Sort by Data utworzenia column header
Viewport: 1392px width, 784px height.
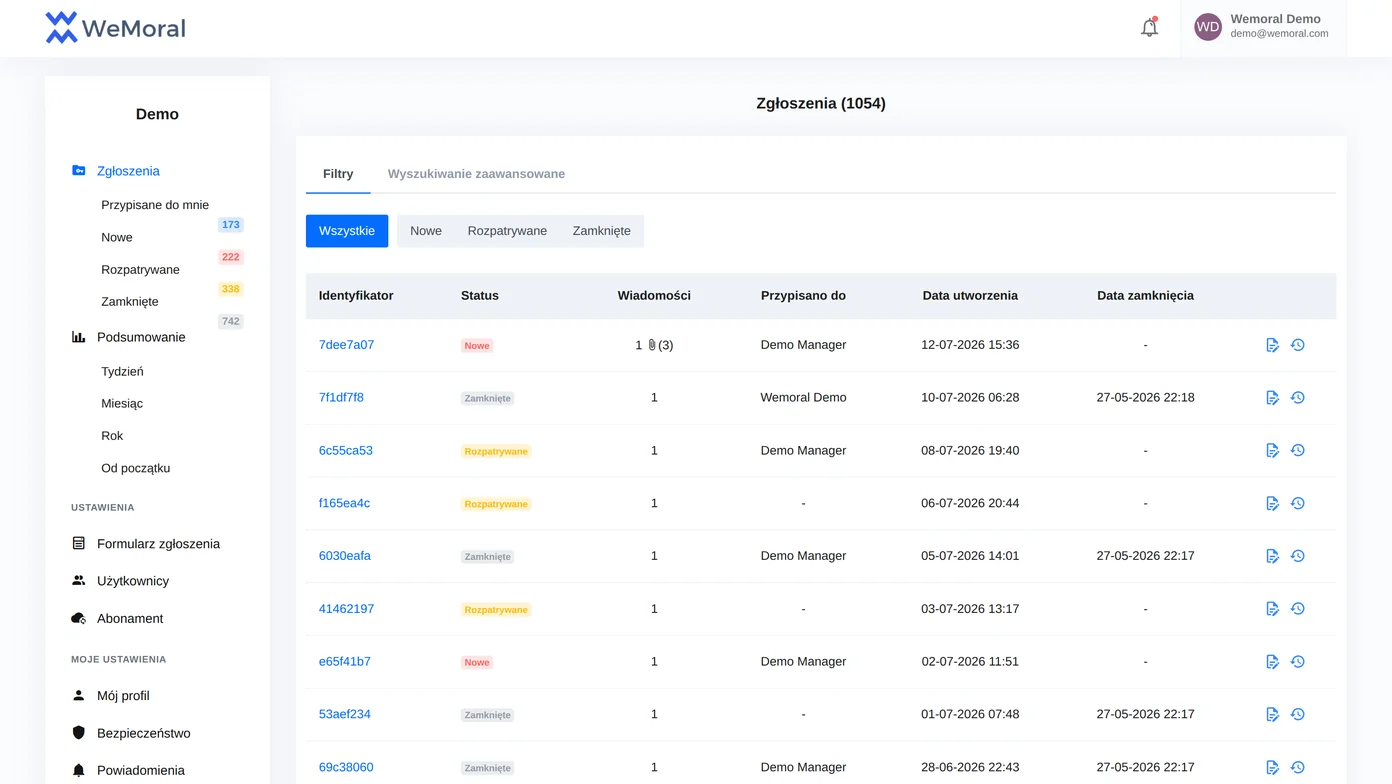click(x=970, y=296)
